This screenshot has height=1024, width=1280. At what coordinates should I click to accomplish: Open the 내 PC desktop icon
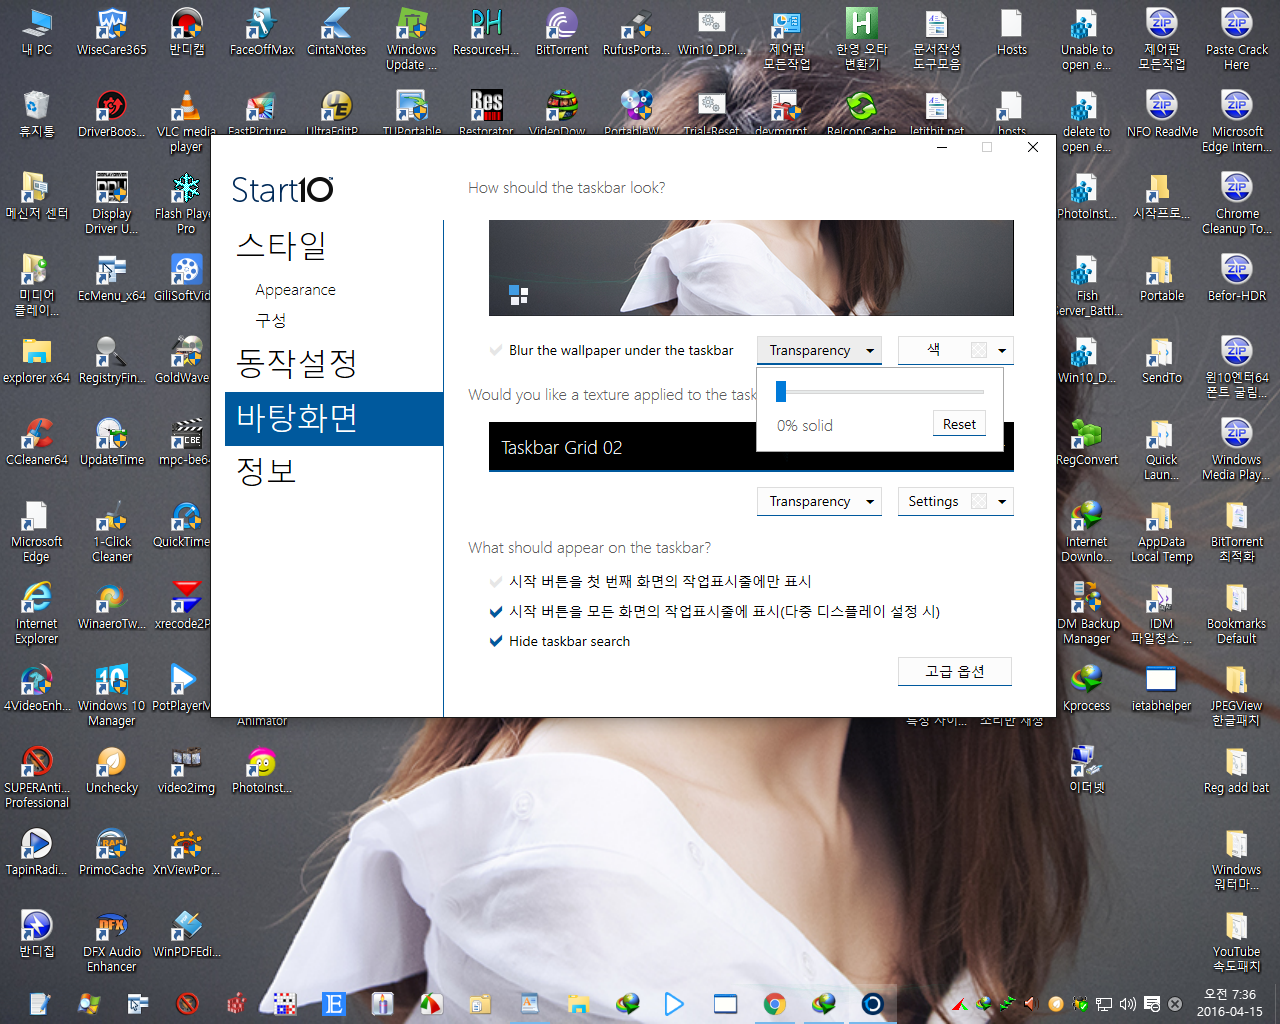pos(37,33)
